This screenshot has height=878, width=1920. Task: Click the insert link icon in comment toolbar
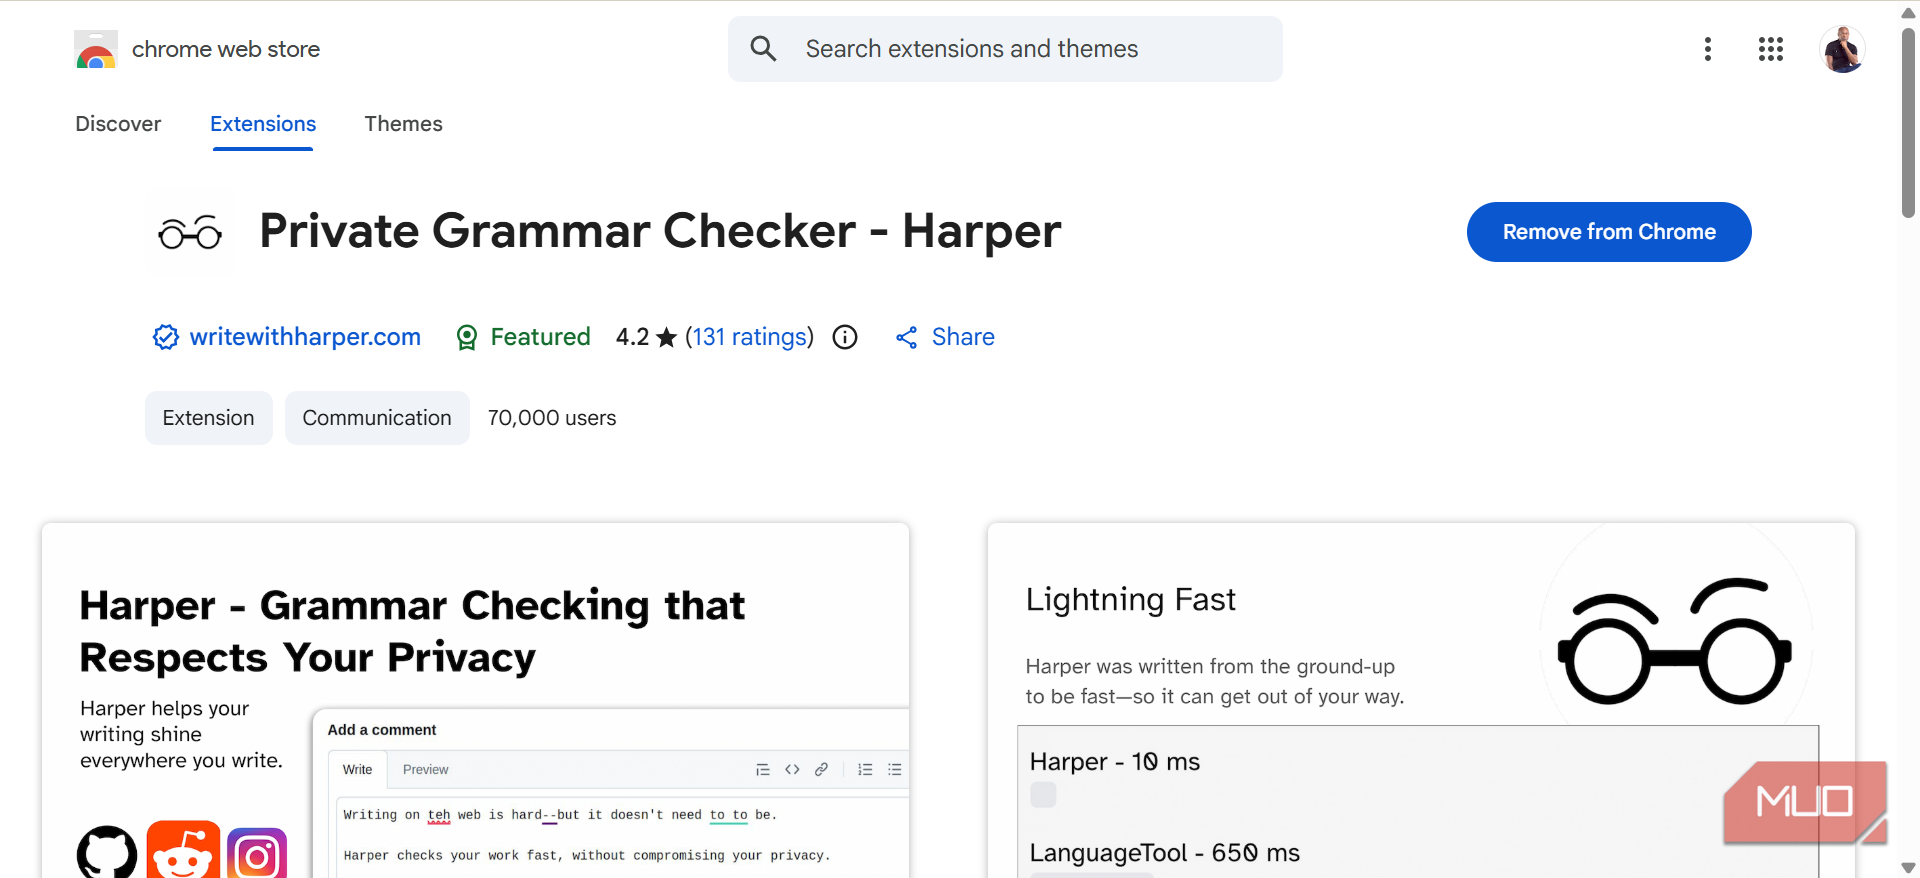point(821,769)
